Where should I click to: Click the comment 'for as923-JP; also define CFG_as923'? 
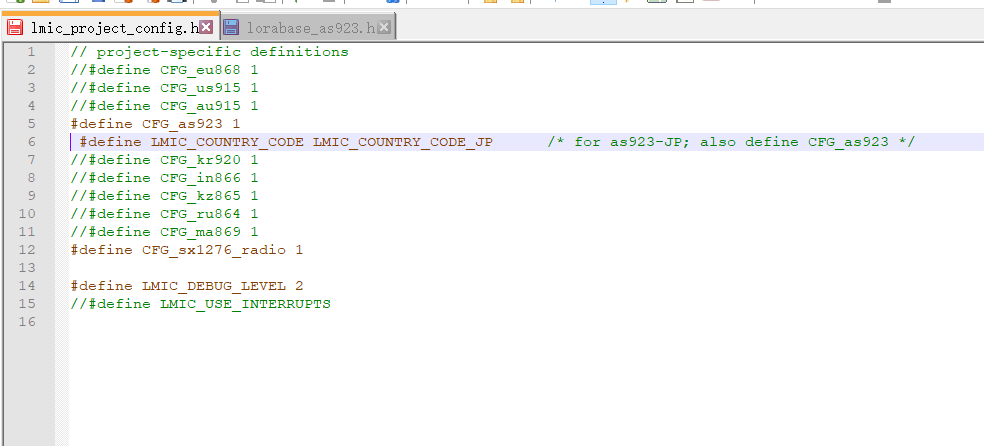point(732,142)
